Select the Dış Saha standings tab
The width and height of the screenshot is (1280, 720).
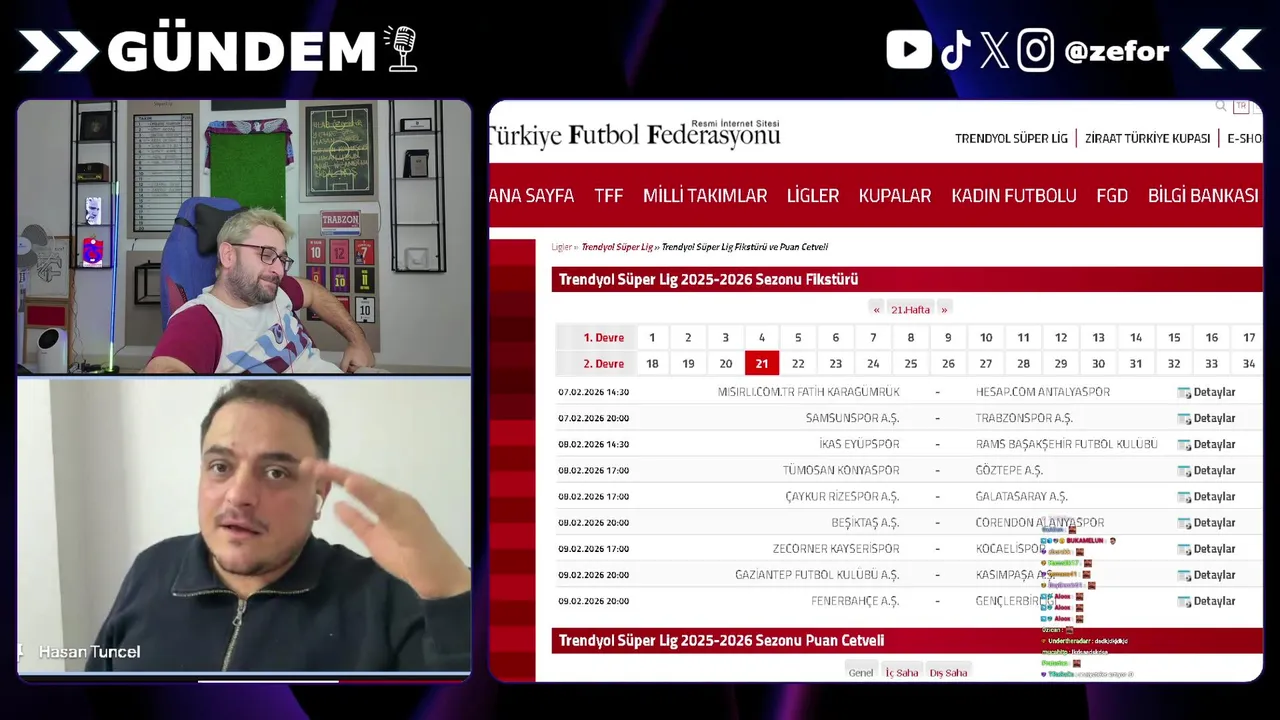pos(948,672)
